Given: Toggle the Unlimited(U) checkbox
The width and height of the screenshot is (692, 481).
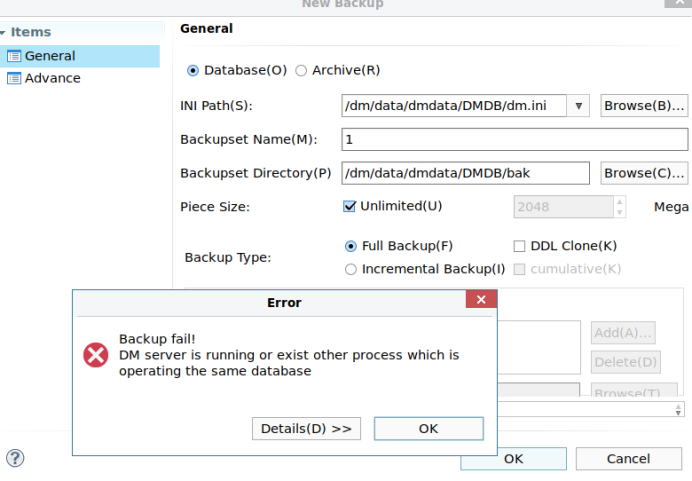Looking at the screenshot, I should click(350, 206).
